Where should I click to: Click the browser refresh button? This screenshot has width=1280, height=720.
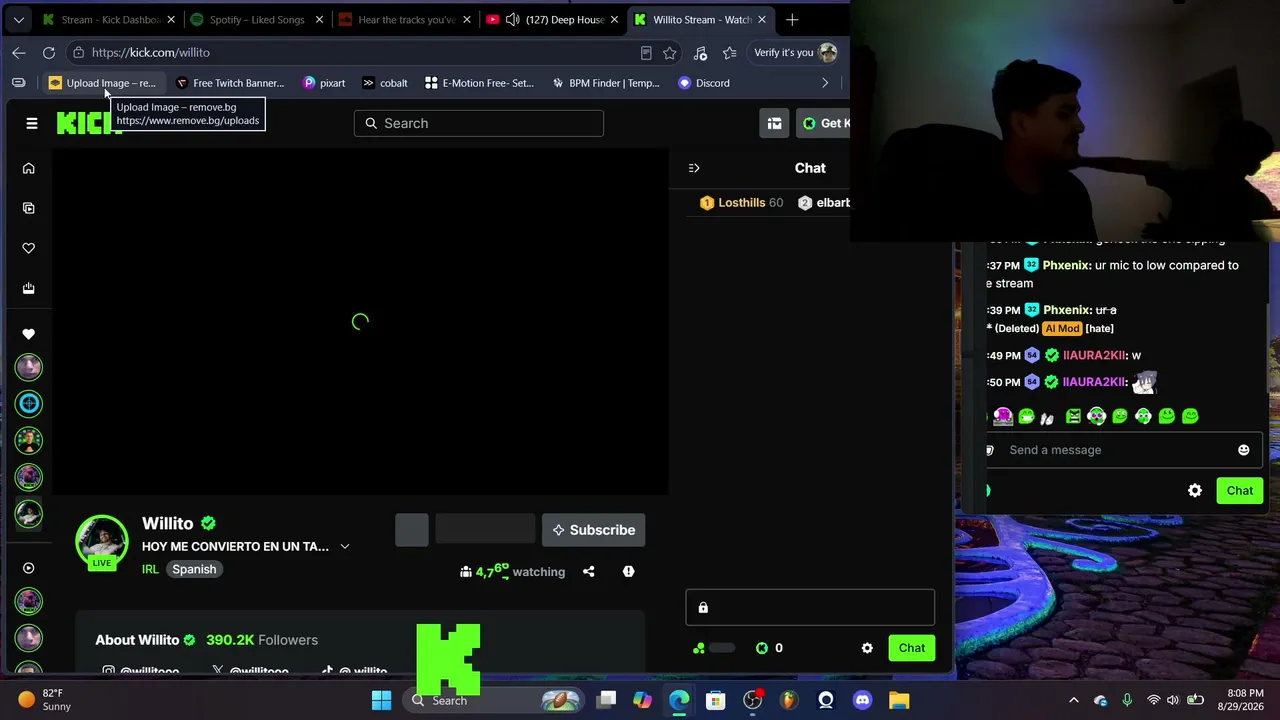[x=49, y=52]
